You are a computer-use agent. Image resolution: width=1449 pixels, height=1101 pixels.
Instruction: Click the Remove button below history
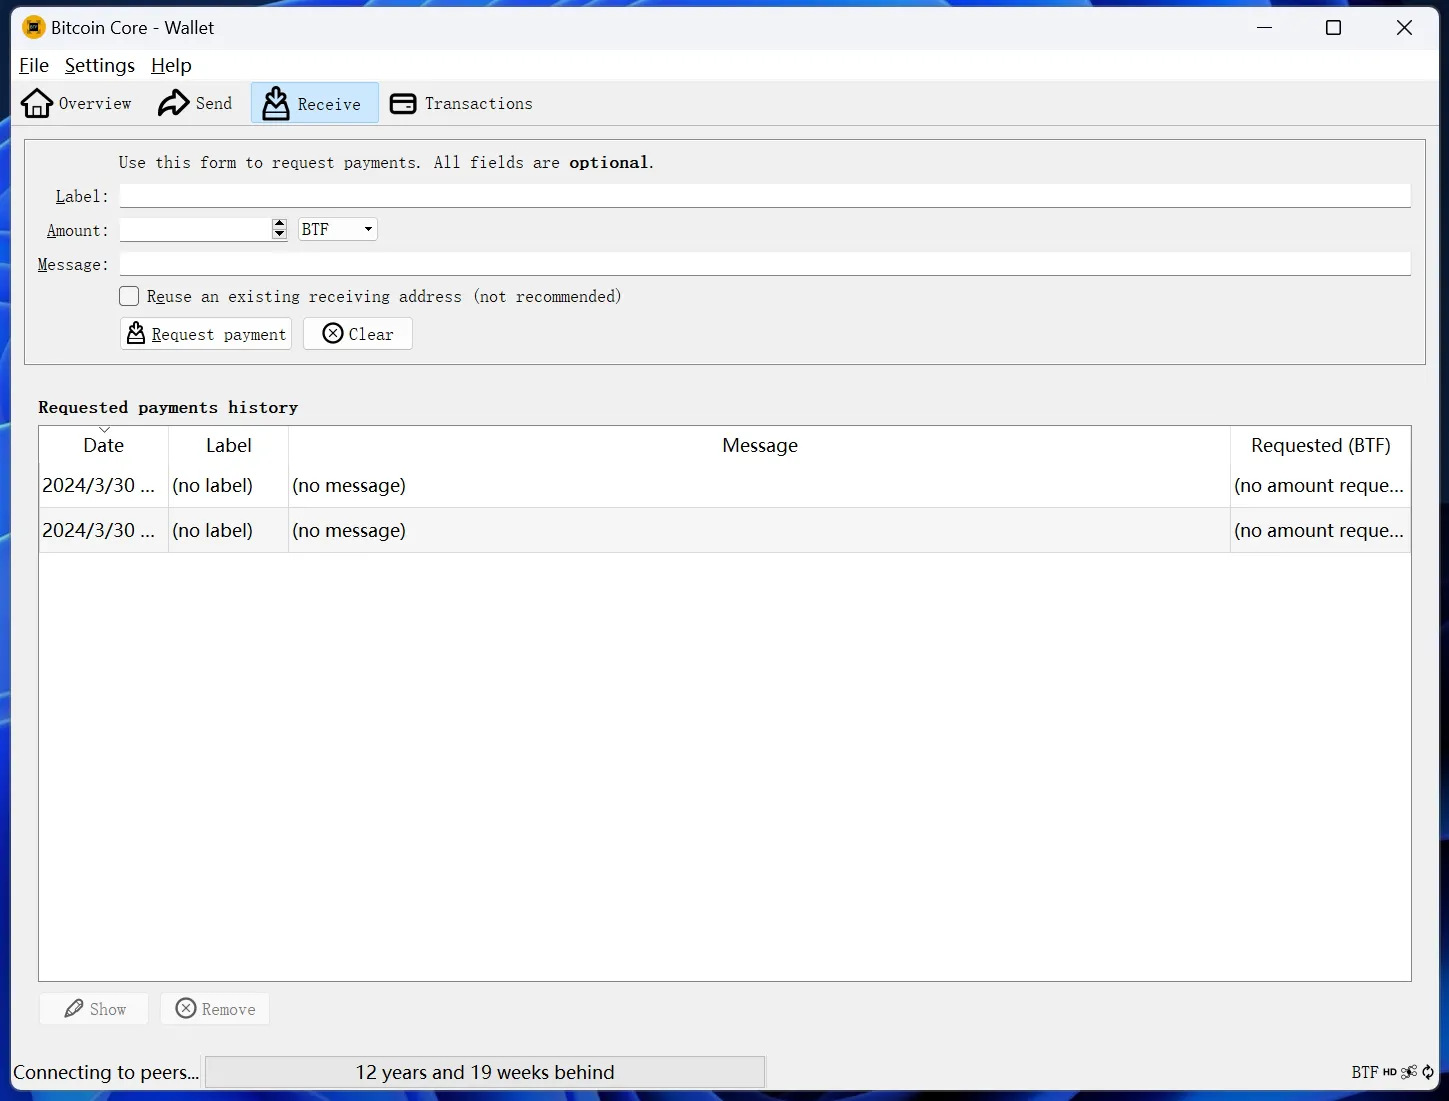click(x=215, y=1009)
